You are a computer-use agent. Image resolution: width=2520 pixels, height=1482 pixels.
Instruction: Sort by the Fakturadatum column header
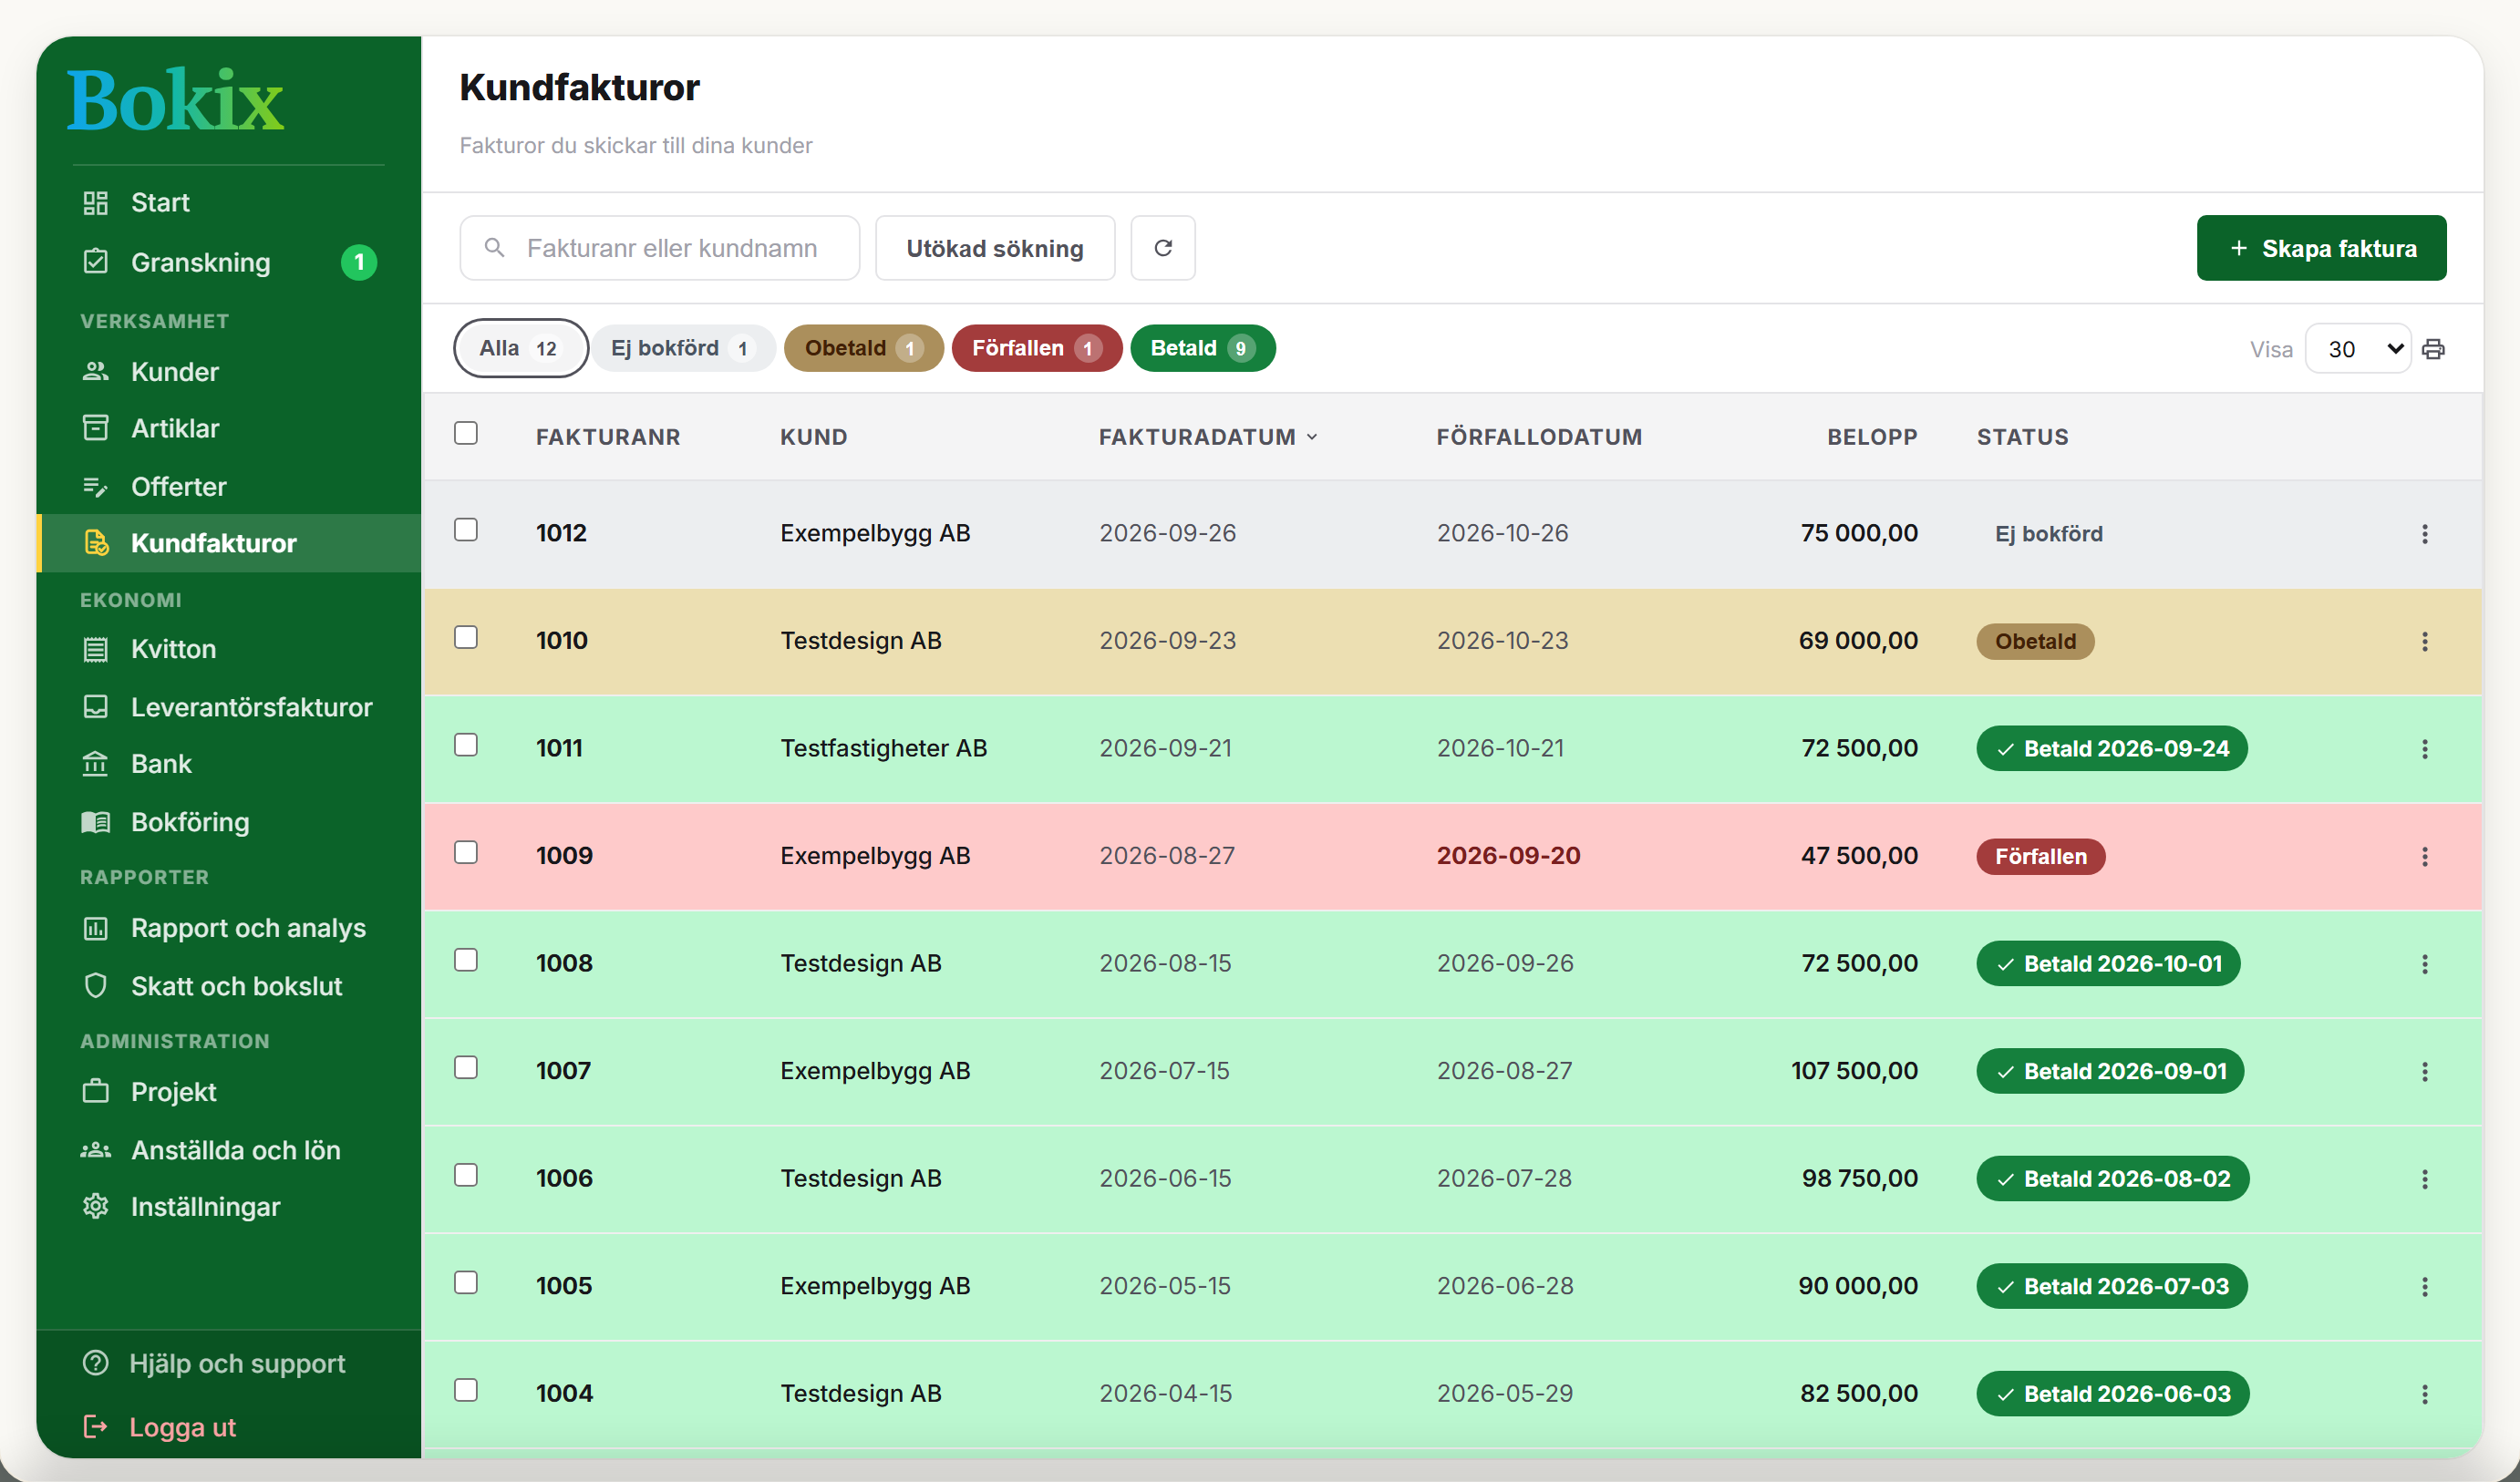click(x=1207, y=437)
